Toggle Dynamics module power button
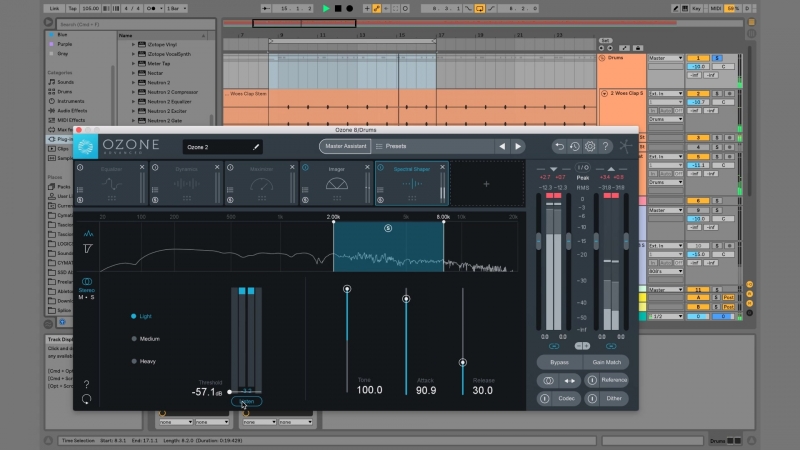Viewport: 800px width, 450px height. coord(155,167)
